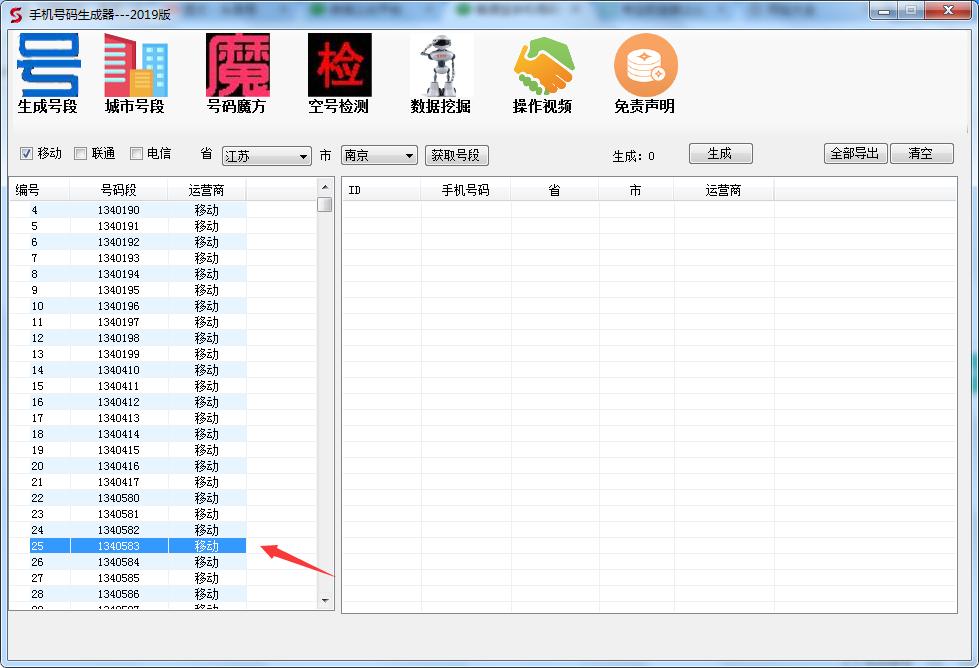
Task: Select row 1340584 in the list
Action: 128,562
